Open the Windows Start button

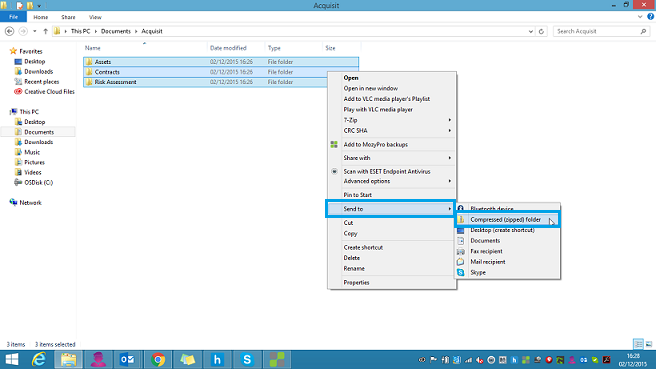click(x=12, y=359)
